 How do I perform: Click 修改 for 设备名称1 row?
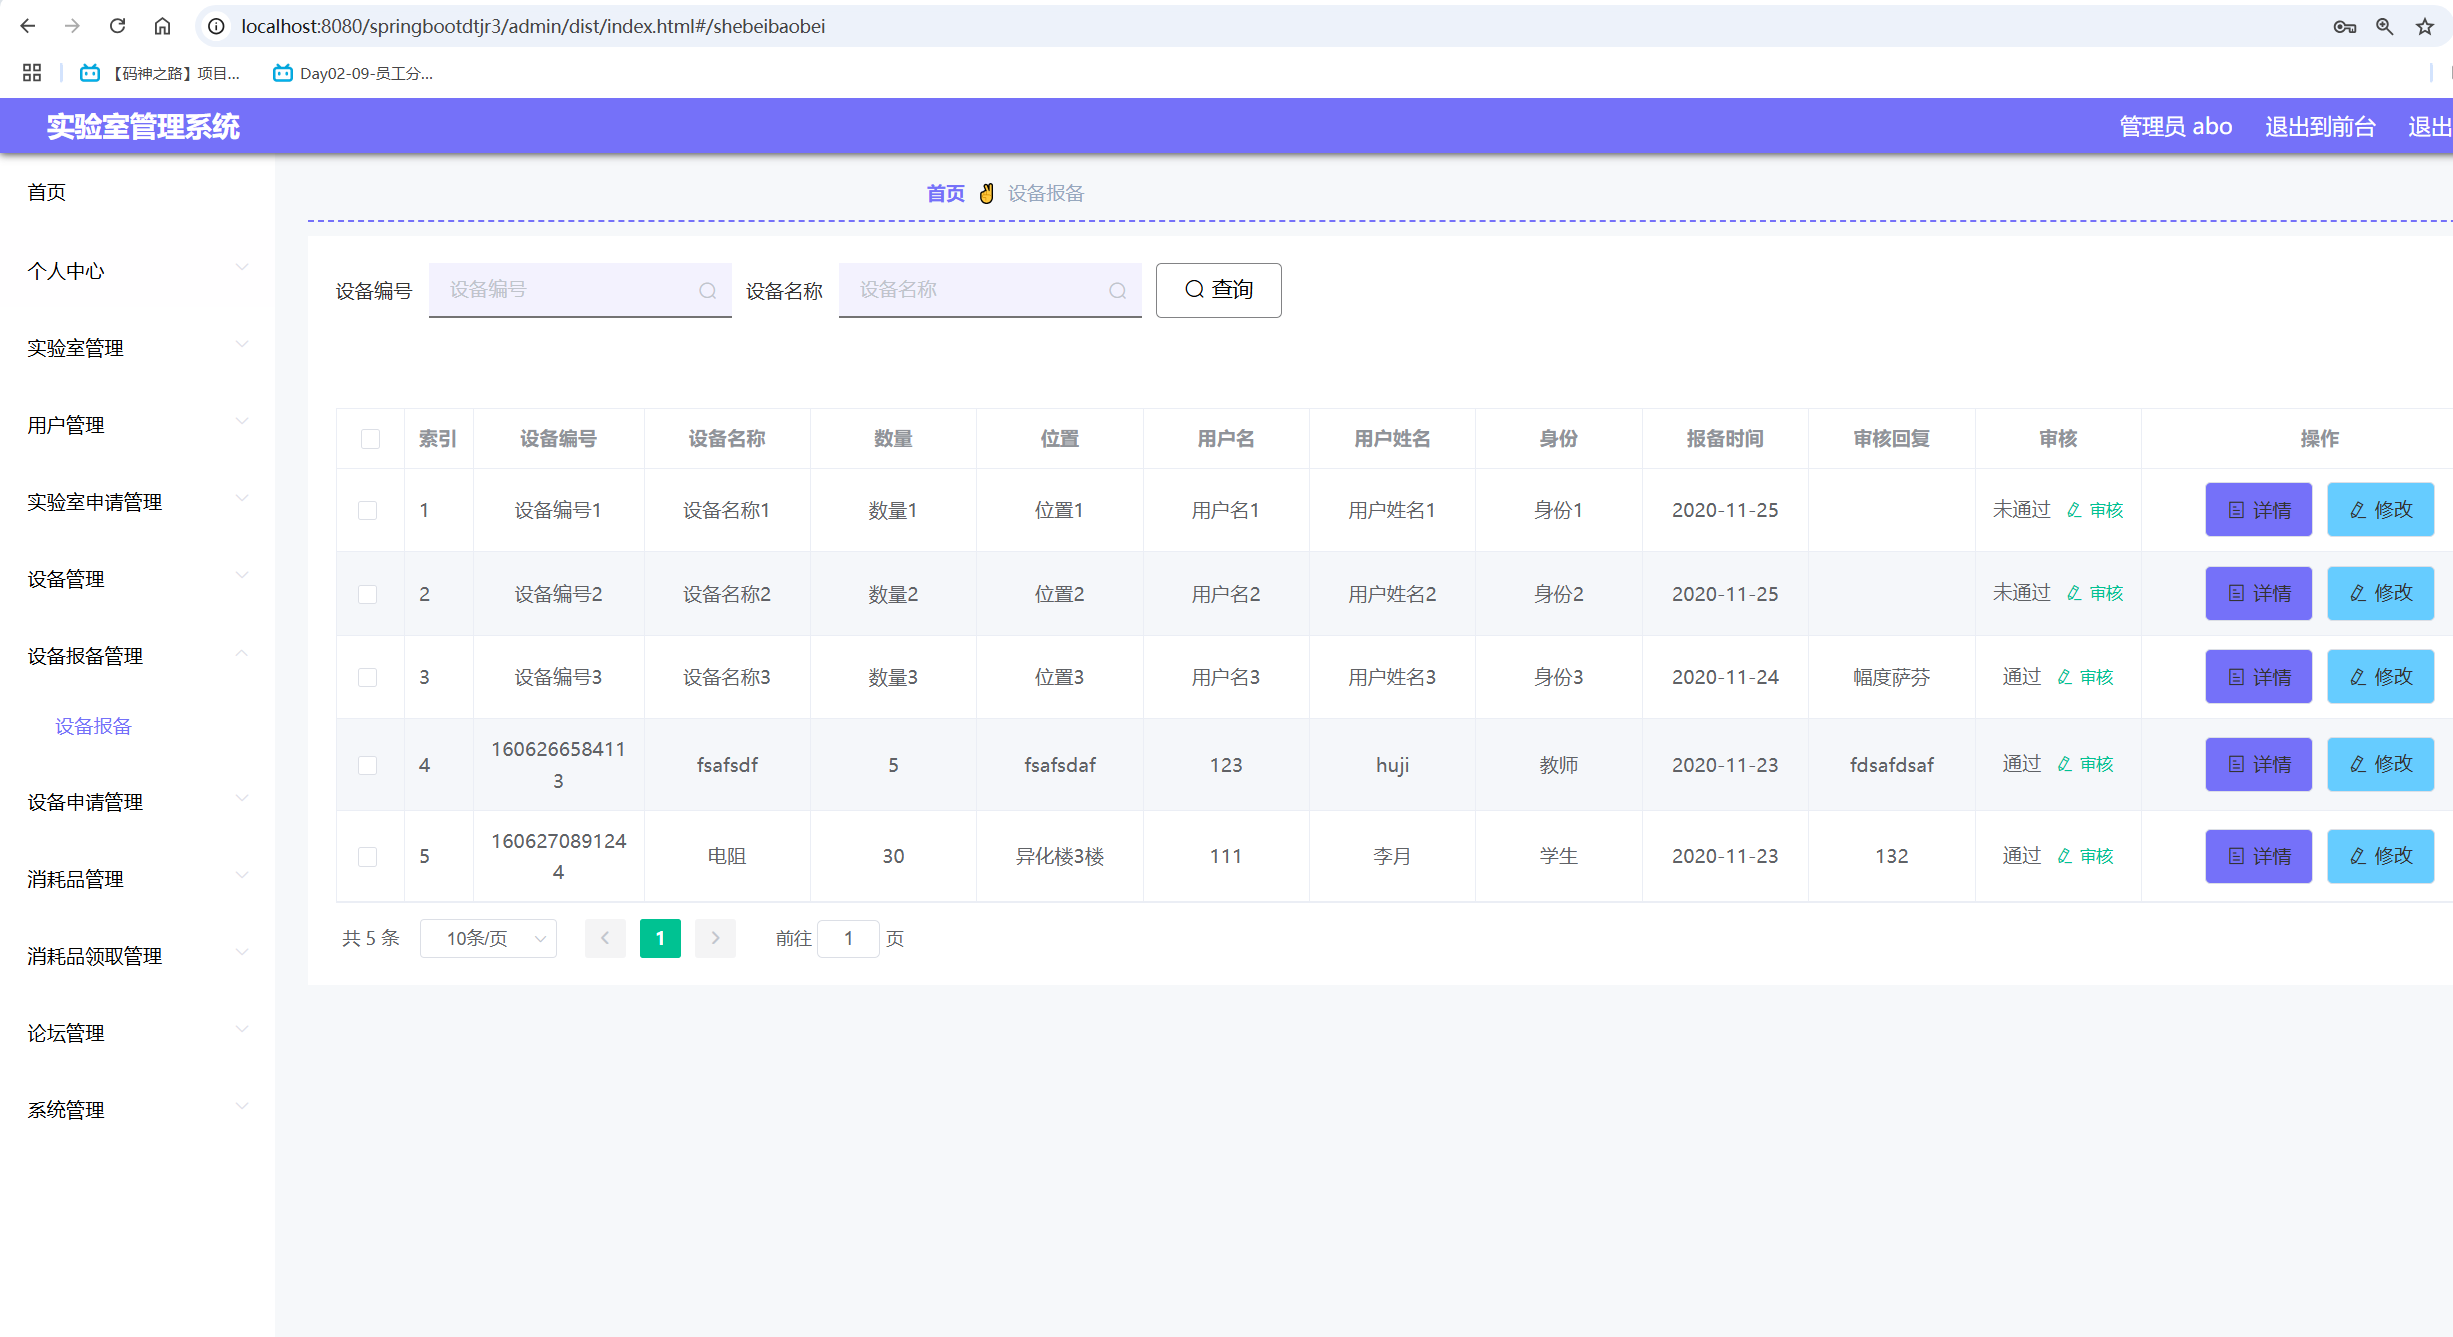(x=2381, y=510)
